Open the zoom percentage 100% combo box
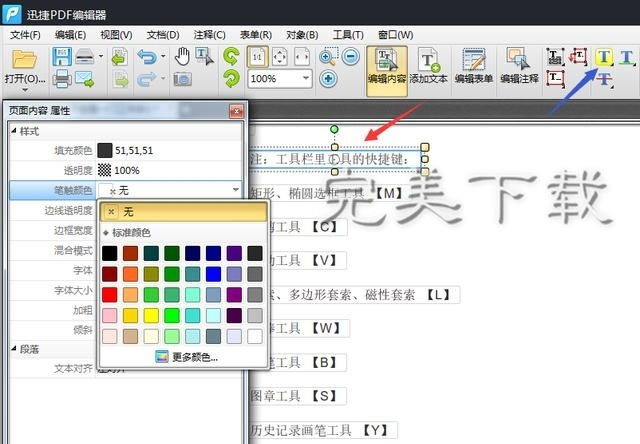This screenshot has width=640, height=444. 280,78
